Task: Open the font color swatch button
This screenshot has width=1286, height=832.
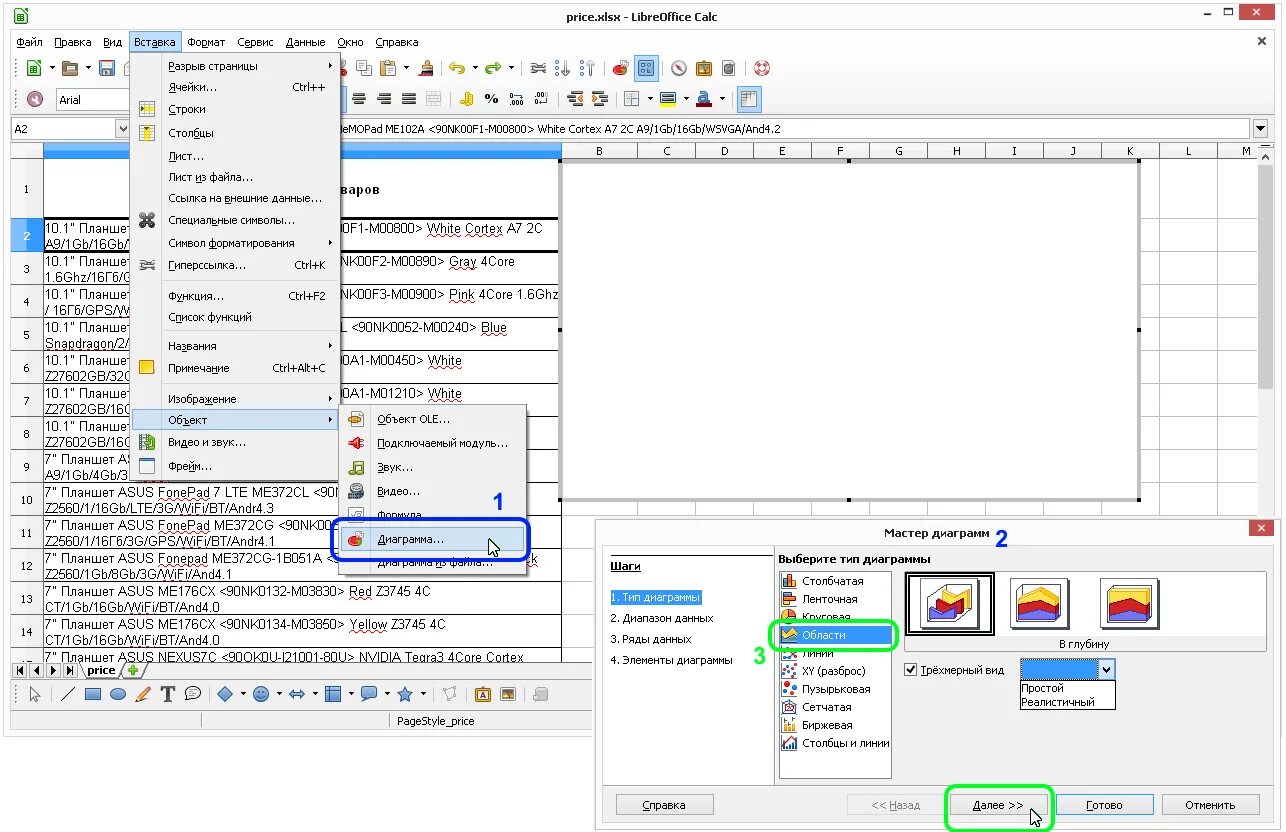Action: pos(704,99)
